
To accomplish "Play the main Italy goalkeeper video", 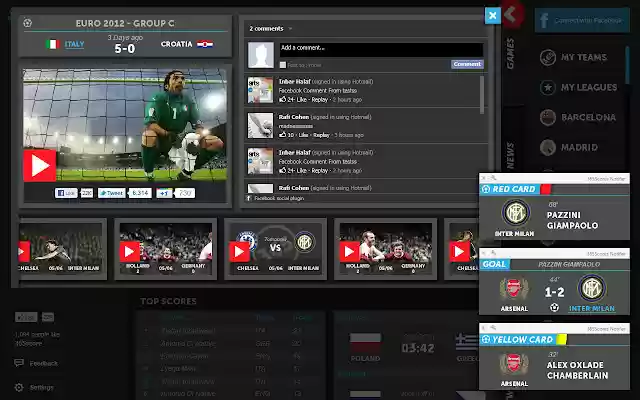I will coord(40,165).
